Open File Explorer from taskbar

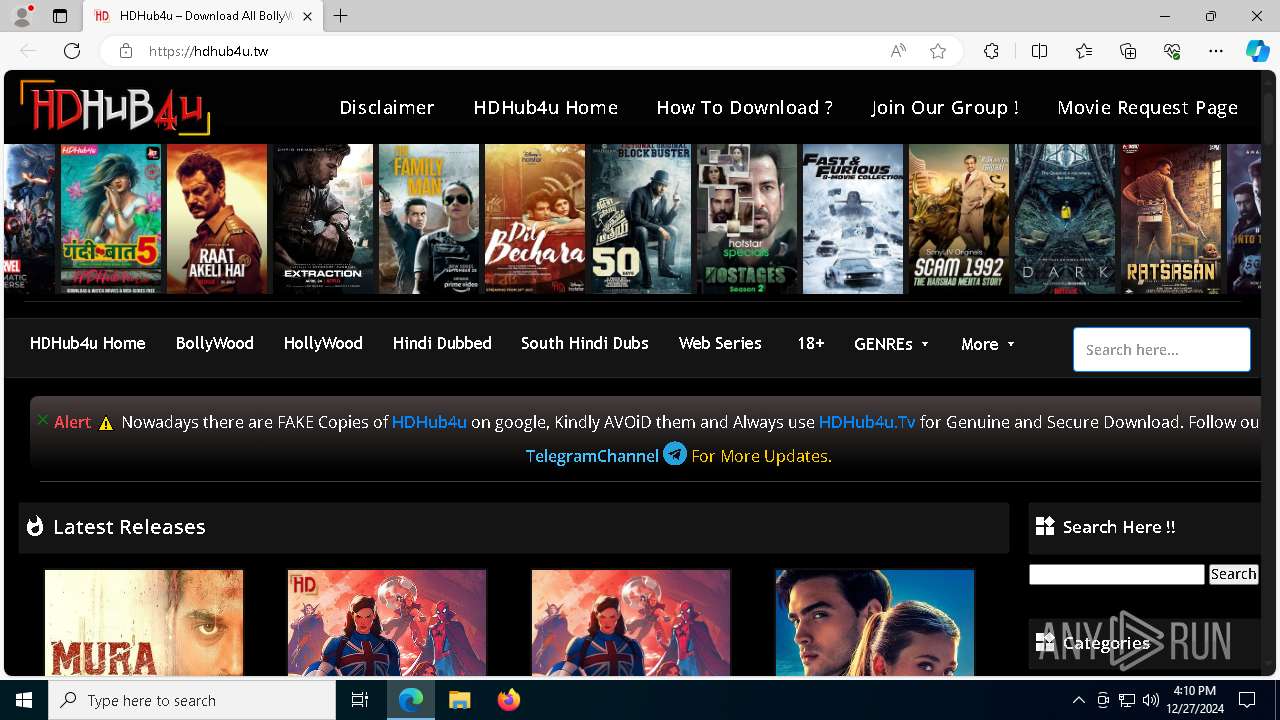pyautogui.click(x=459, y=700)
